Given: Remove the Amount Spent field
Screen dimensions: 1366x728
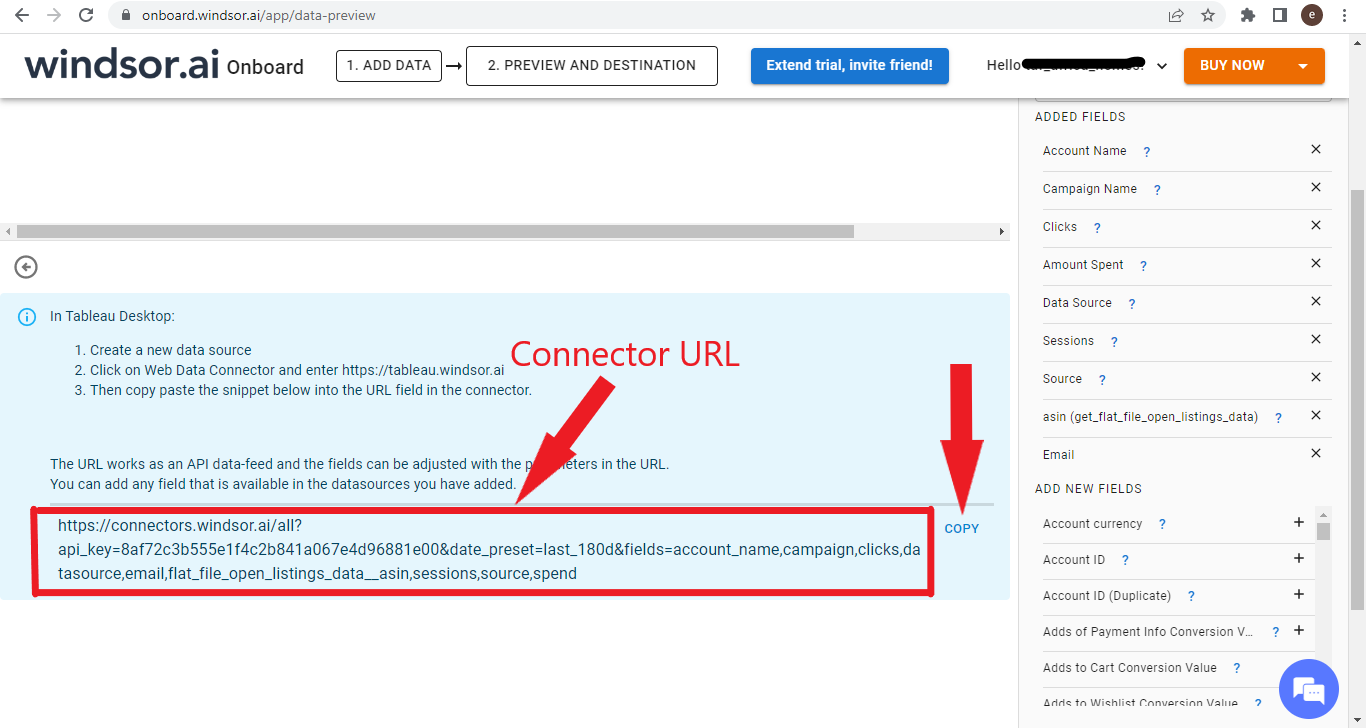Looking at the screenshot, I should pos(1316,263).
